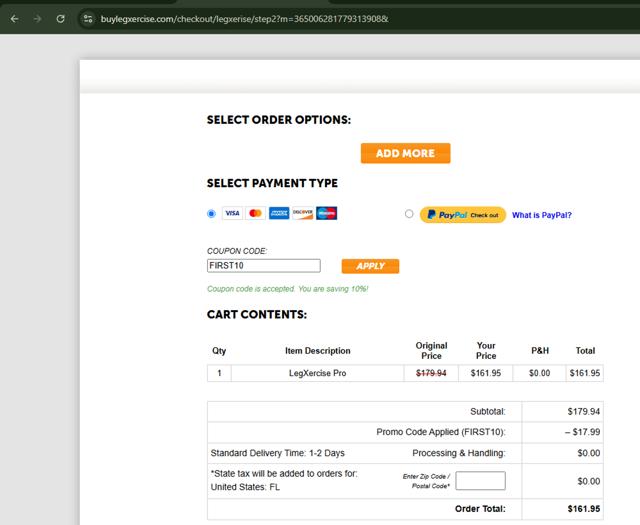The height and width of the screenshot is (525, 640).
Task: Click the Your Price column header
Action: [486, 351]
